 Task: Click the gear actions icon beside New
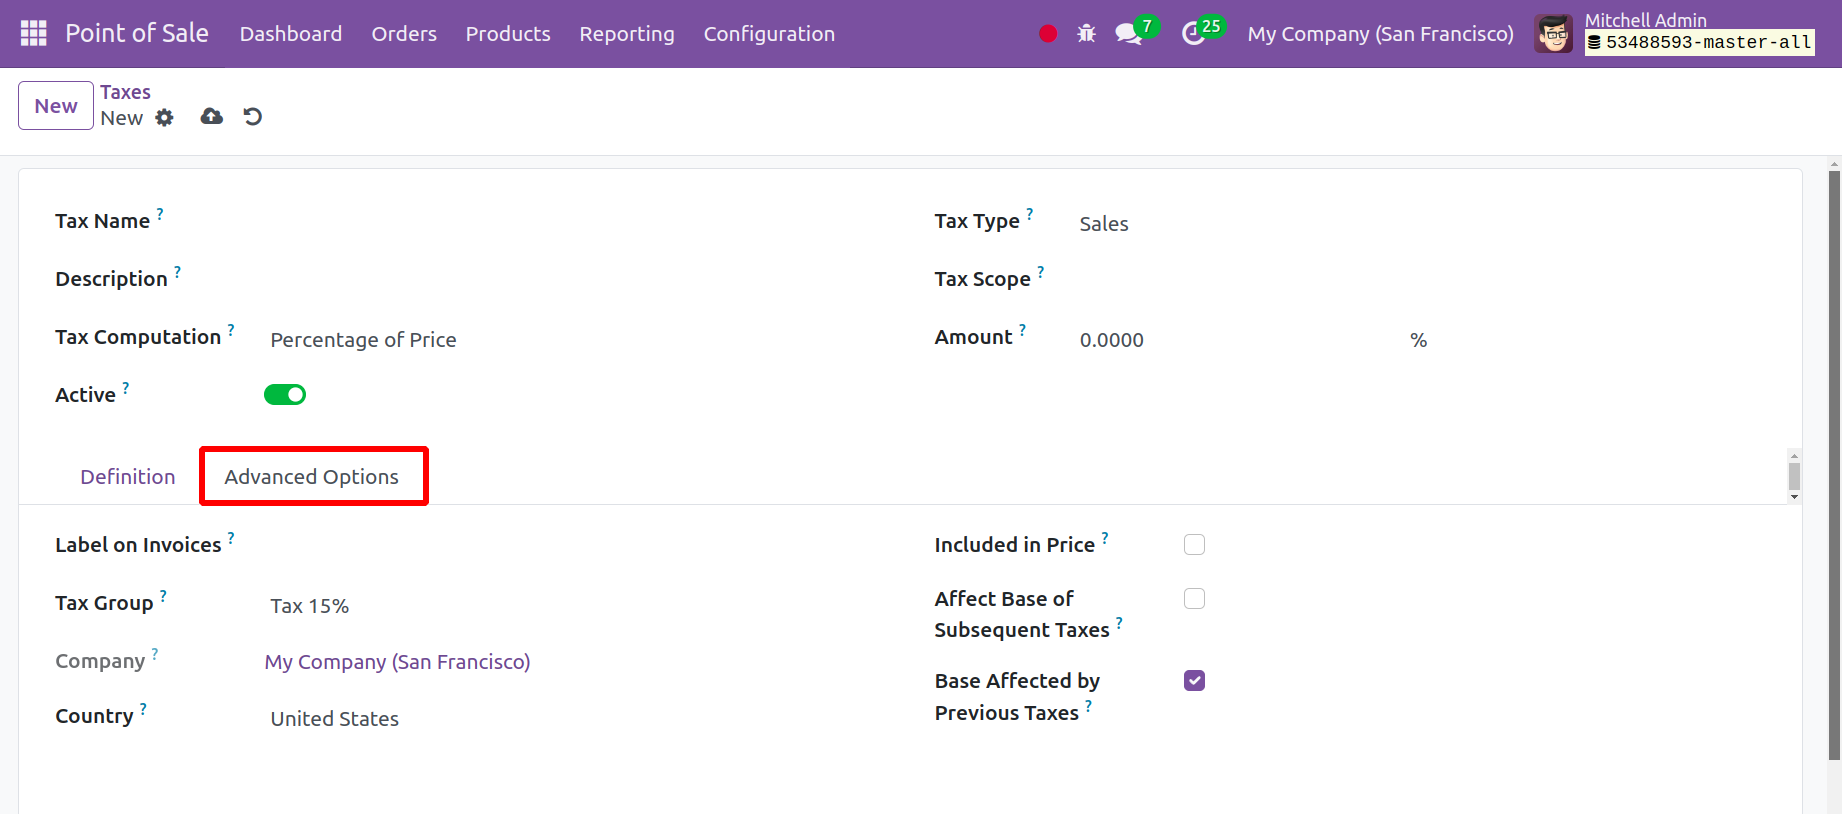(165, 118)
